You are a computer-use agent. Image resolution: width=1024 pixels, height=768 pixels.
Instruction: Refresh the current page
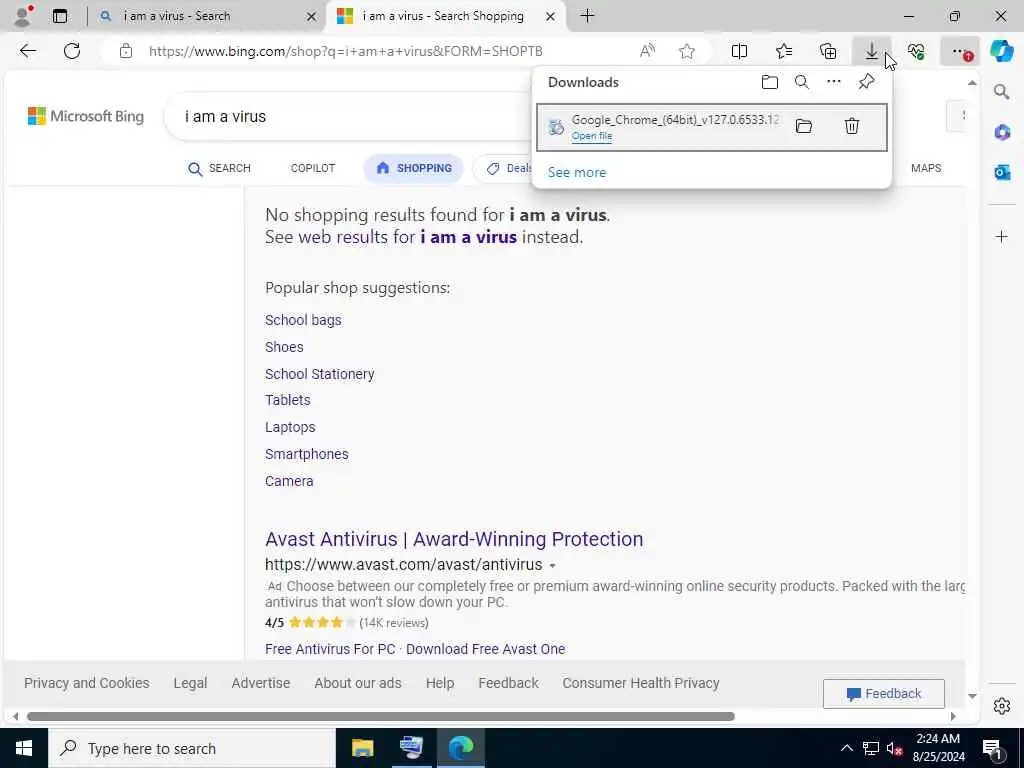click(x=72, y=51)
